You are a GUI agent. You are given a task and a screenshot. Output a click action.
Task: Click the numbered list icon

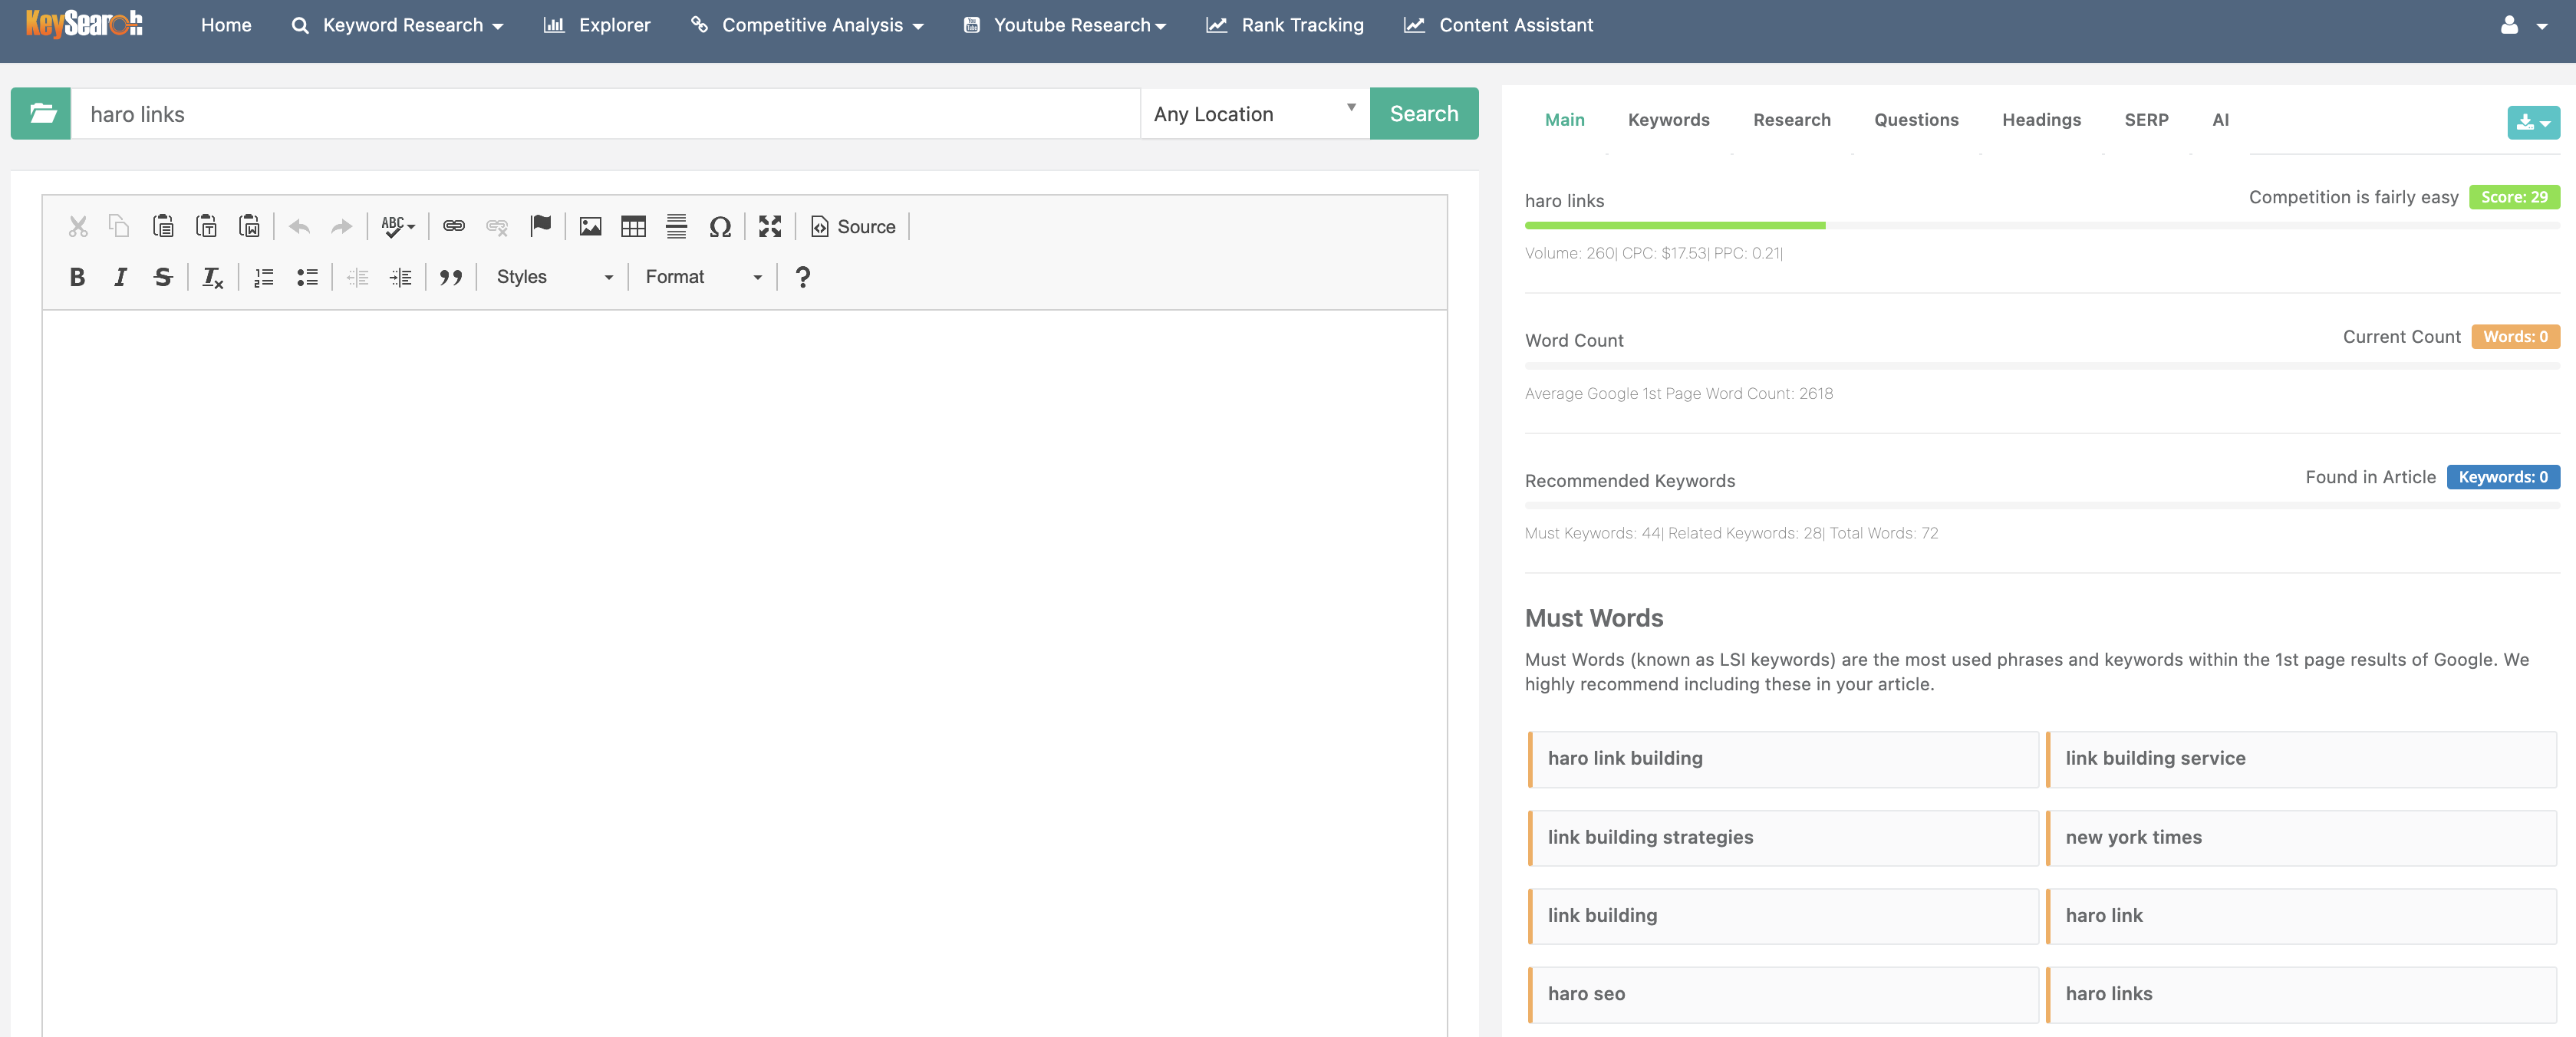tap(262, 276)
